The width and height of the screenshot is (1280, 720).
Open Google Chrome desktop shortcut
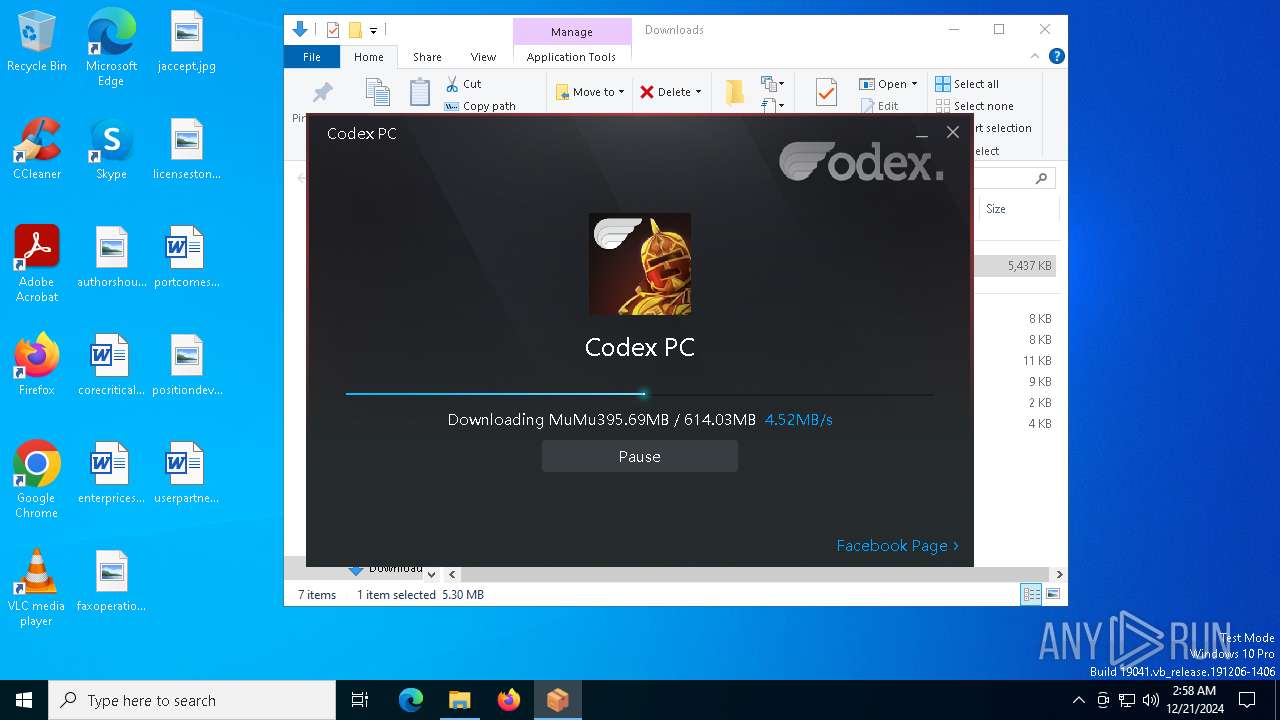point(37,479)
